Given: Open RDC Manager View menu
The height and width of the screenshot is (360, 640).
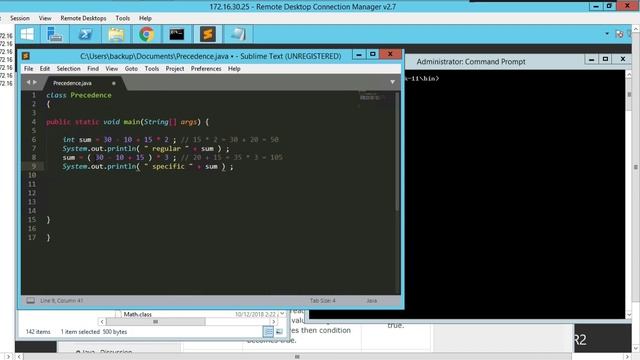Looking at the screenshot, I should (45, 18).
